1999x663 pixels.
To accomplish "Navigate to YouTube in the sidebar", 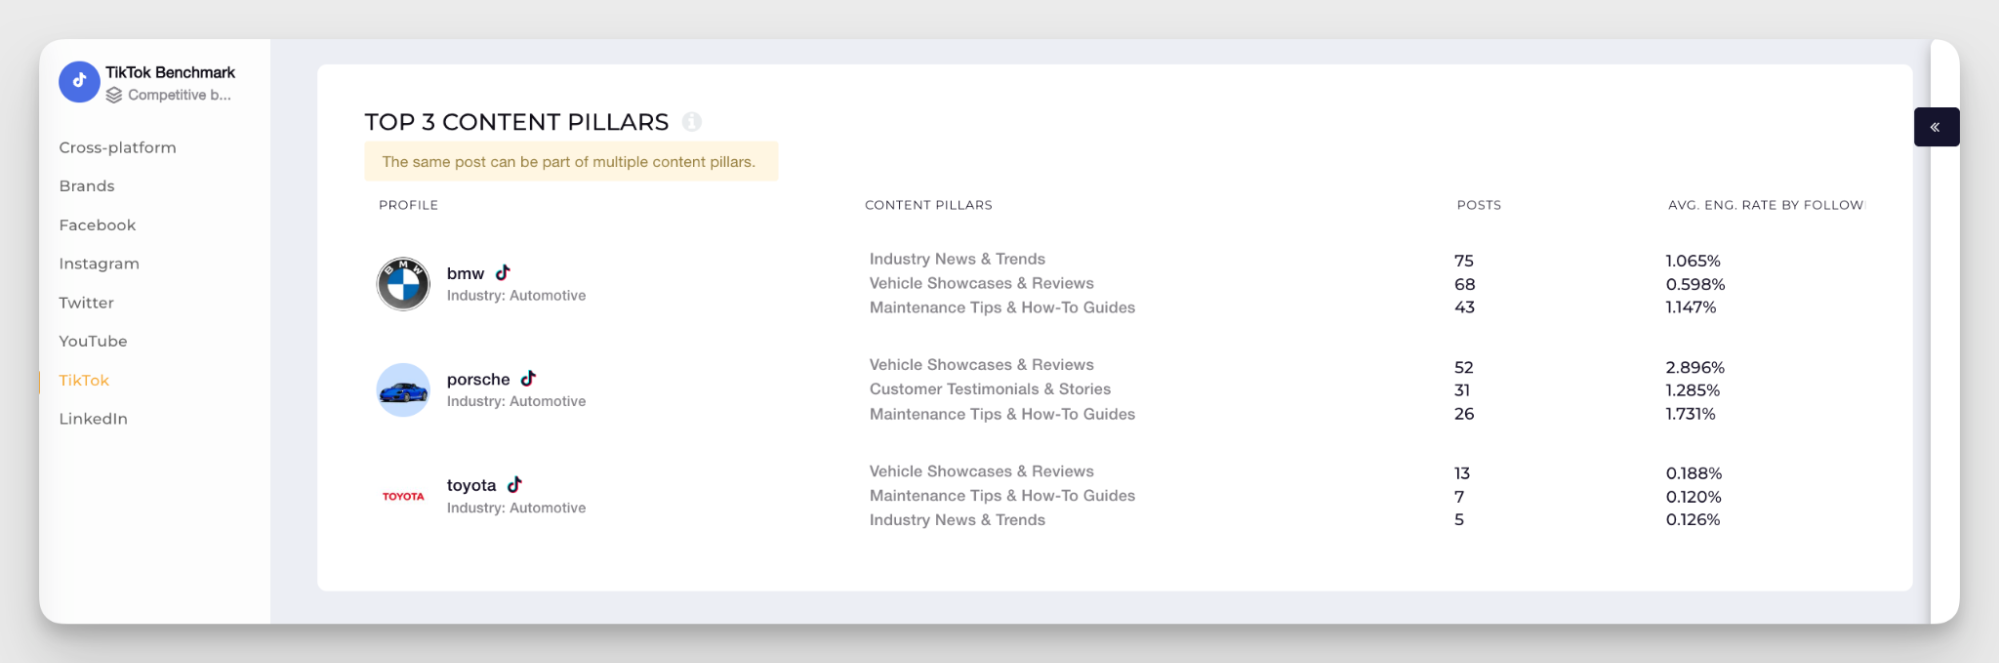I will [x=93, y=341].
